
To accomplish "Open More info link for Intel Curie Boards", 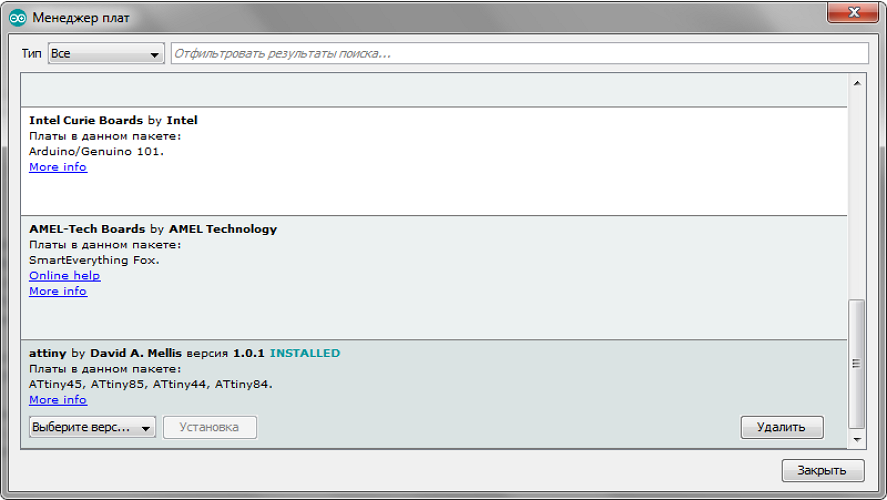I will click(58, 167).
